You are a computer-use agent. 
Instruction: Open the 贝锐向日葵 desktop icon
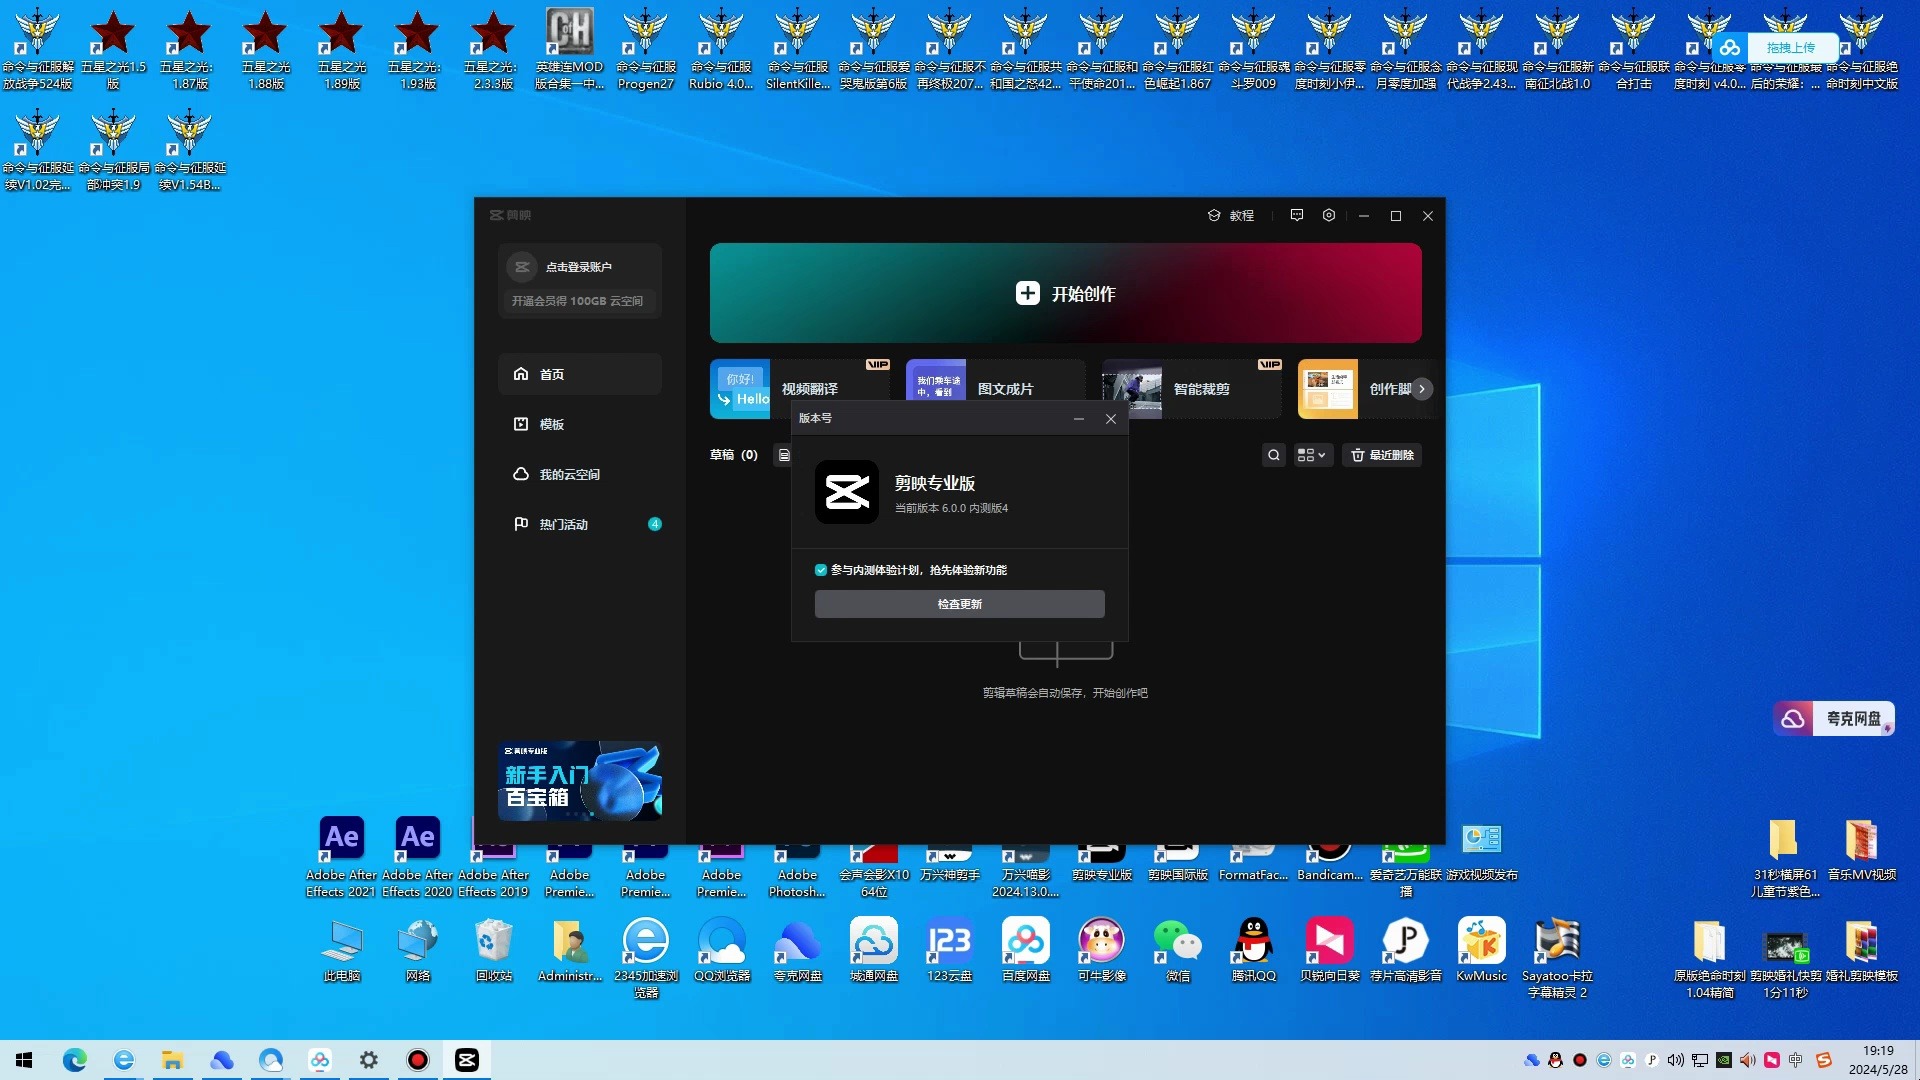coord(1330,950)
